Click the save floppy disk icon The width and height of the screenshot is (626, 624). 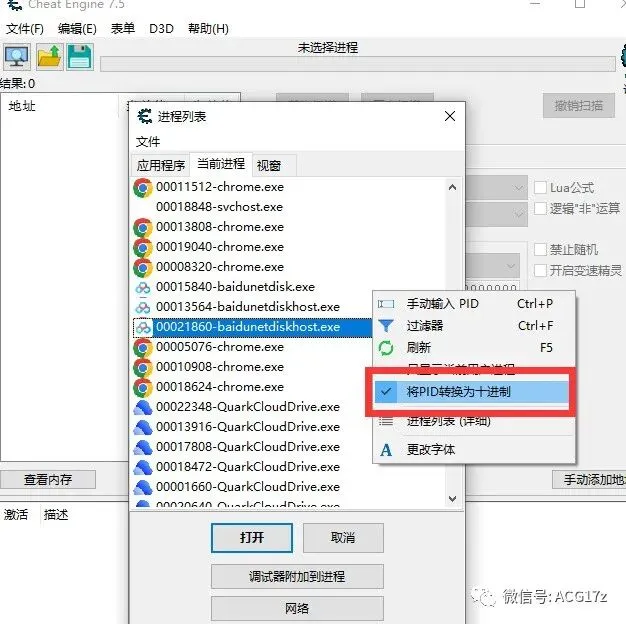(80, 57)
